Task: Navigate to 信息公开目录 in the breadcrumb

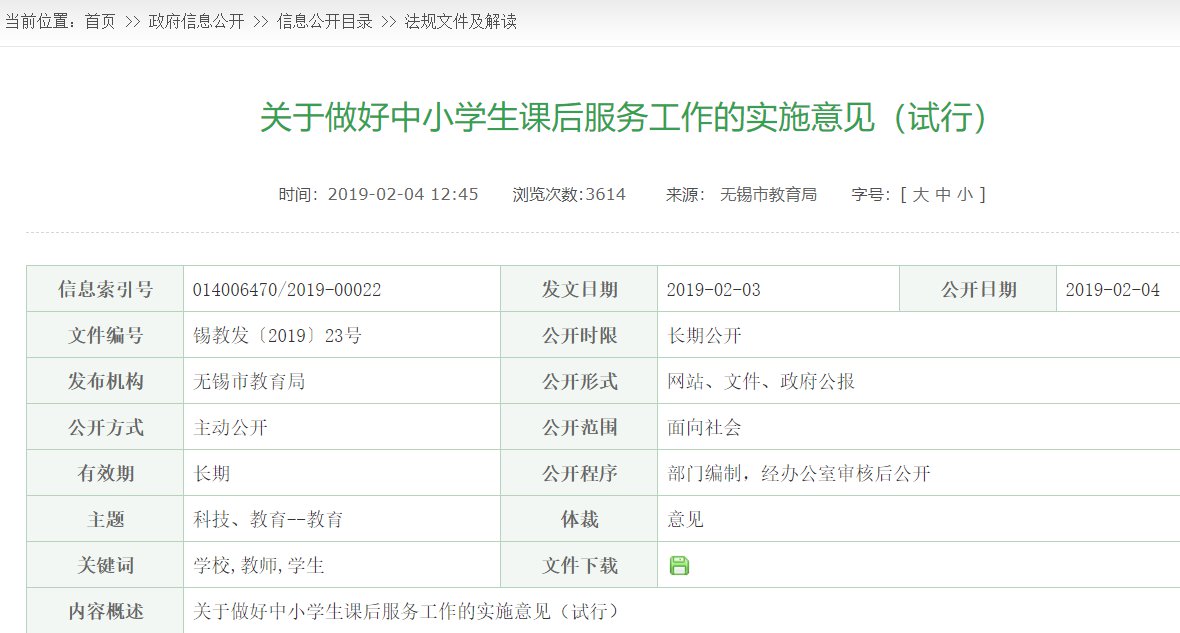Action: tap(324, 21)
